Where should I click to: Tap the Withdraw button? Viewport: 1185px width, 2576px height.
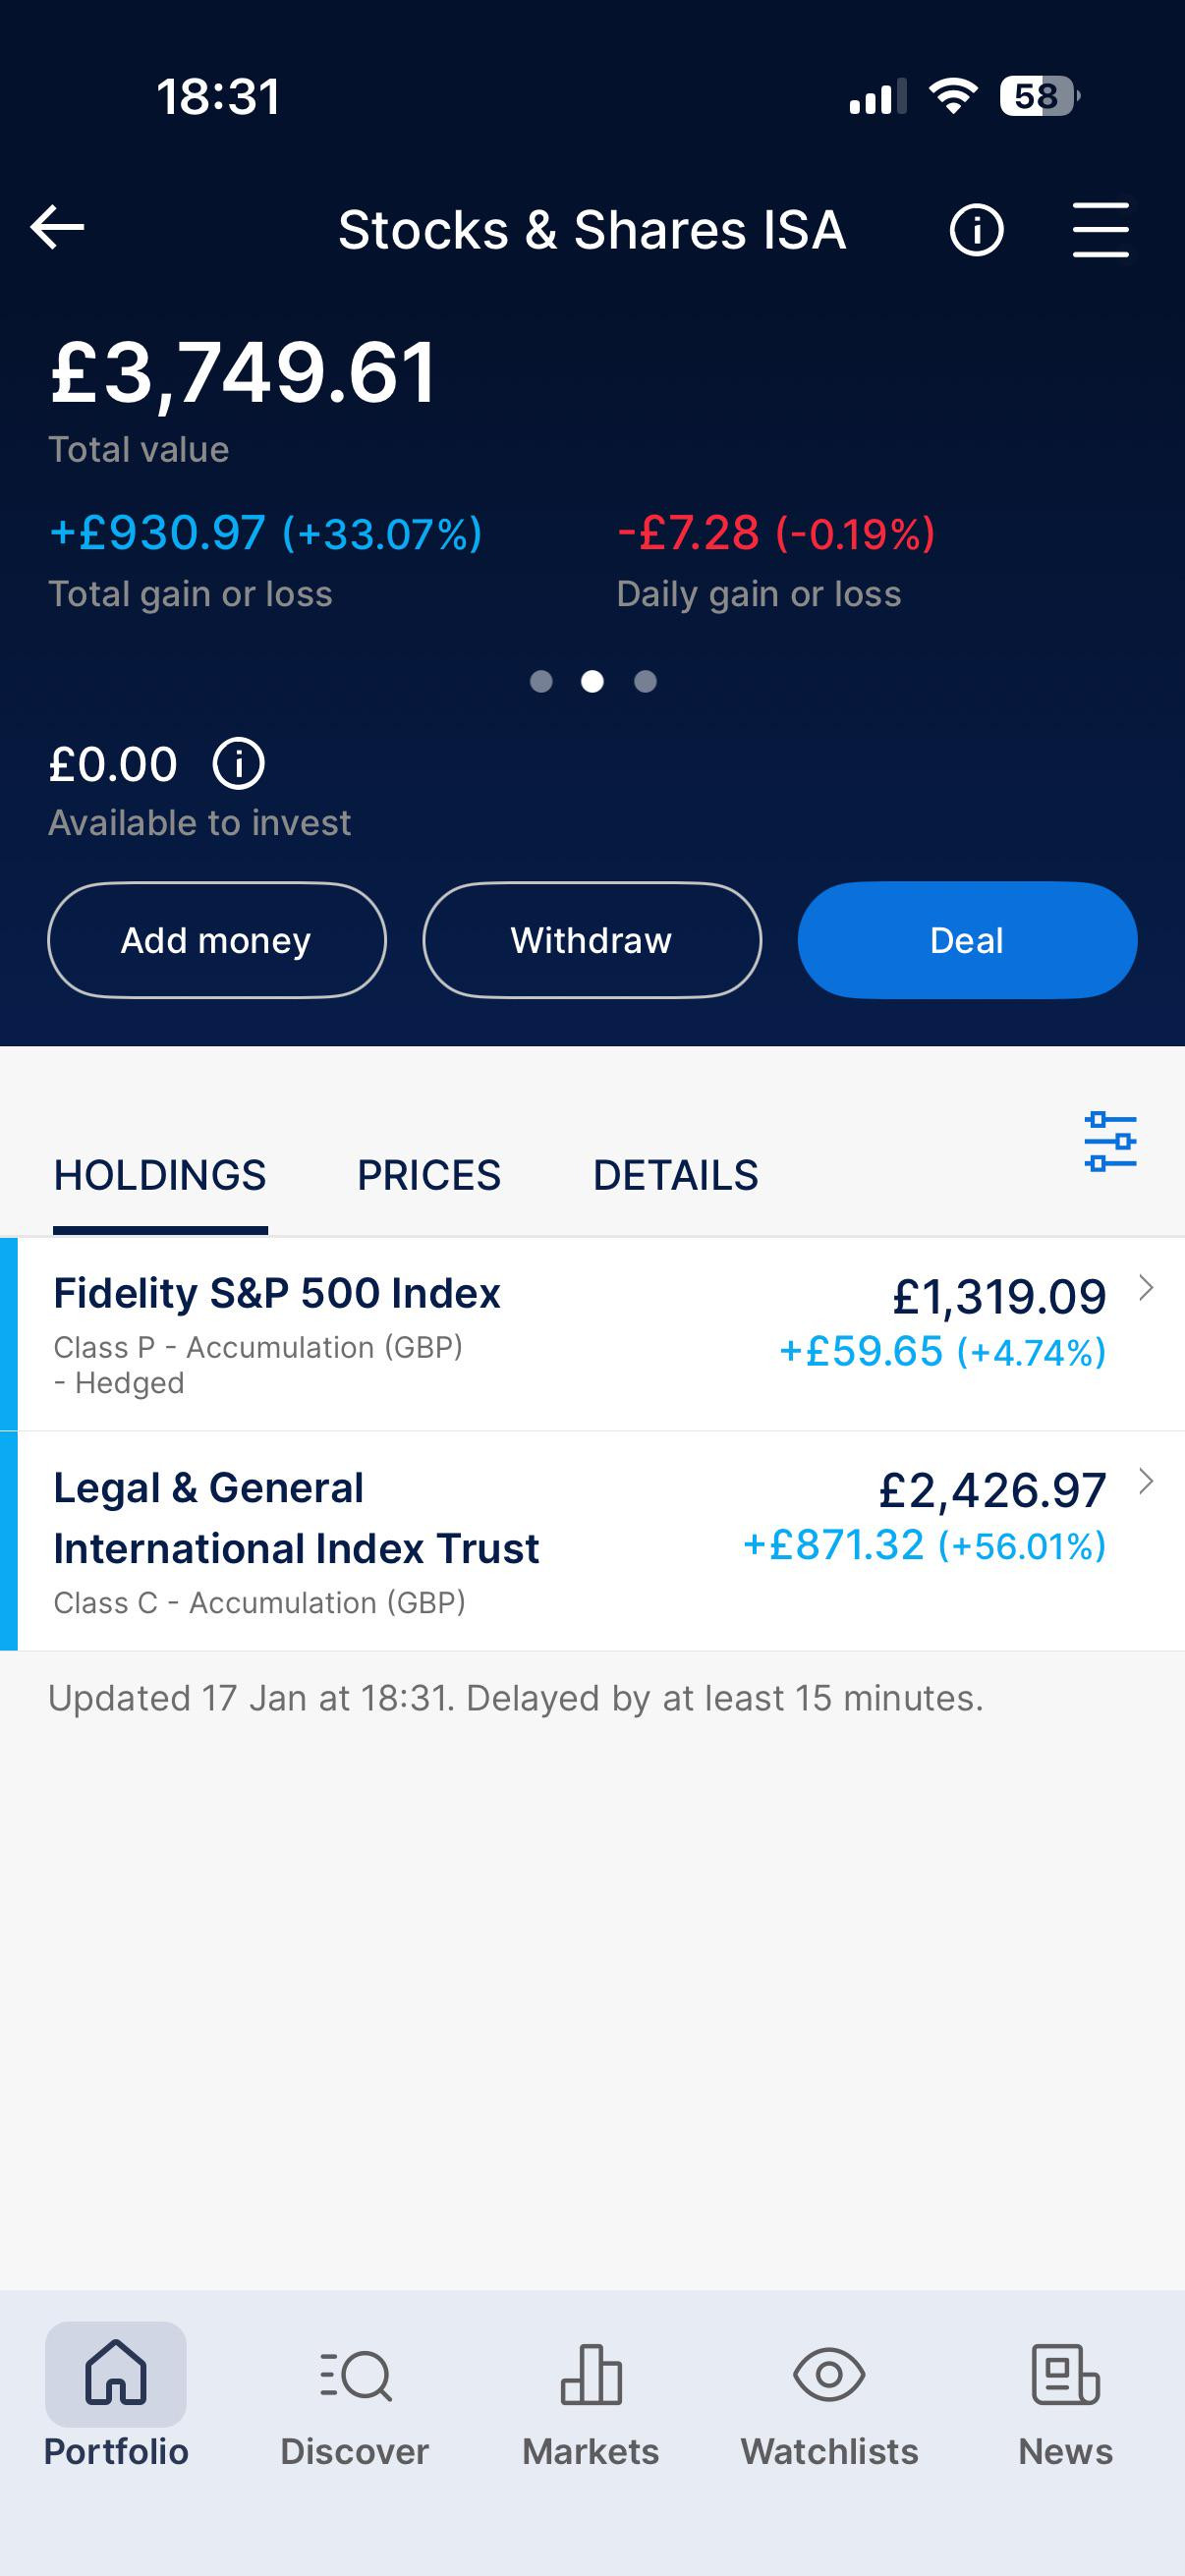tap(592, 940)
